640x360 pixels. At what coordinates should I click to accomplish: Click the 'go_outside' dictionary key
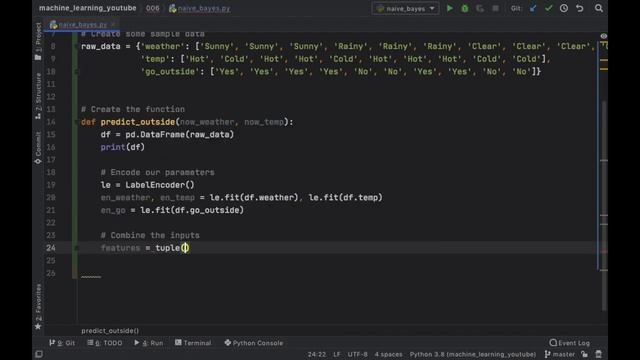(x=170, y=72)
